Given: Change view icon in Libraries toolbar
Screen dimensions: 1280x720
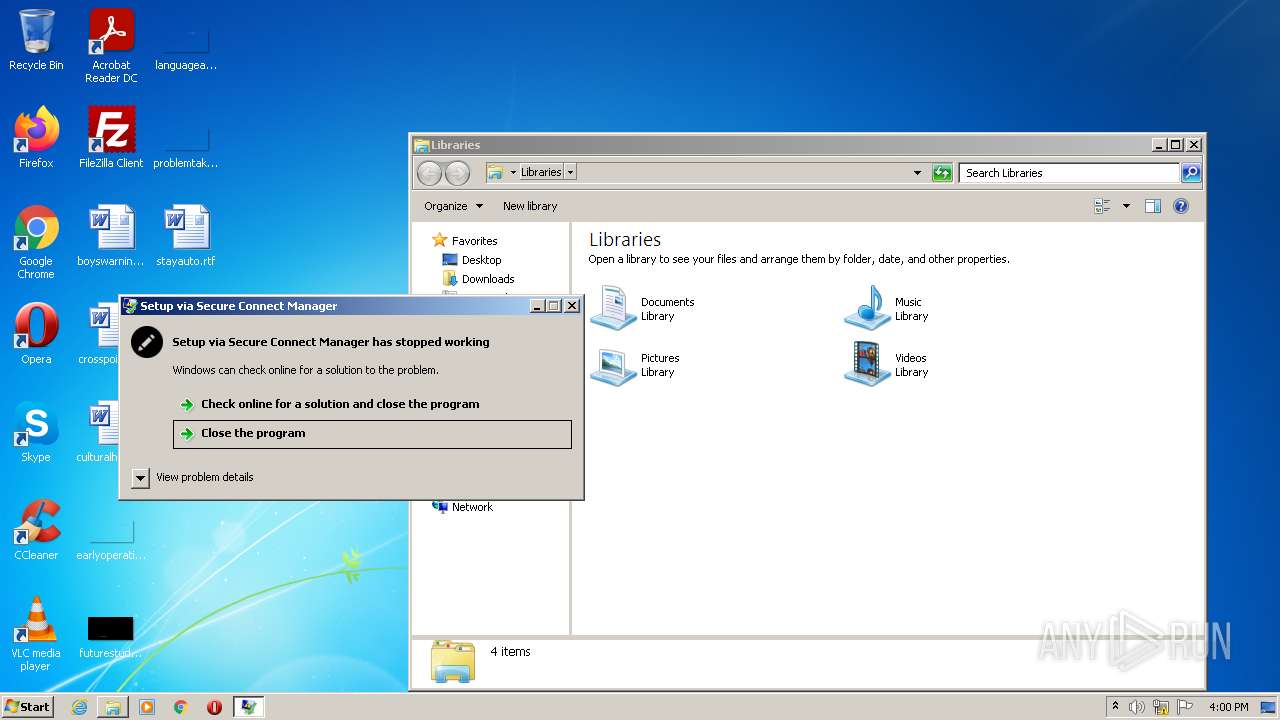Looking at the screenshot, I should click(x=1102, y=206).
